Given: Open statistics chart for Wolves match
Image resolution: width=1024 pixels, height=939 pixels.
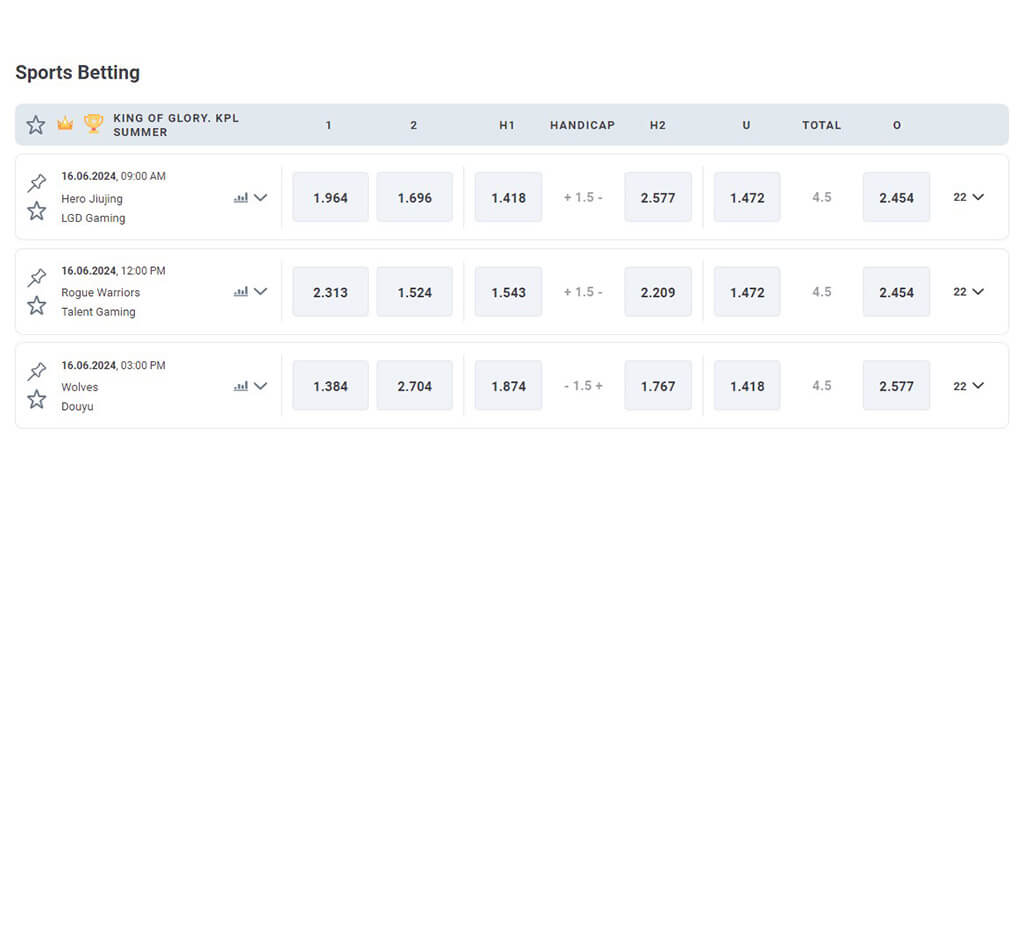Looking at the screenshot, I should pos(241,386).
